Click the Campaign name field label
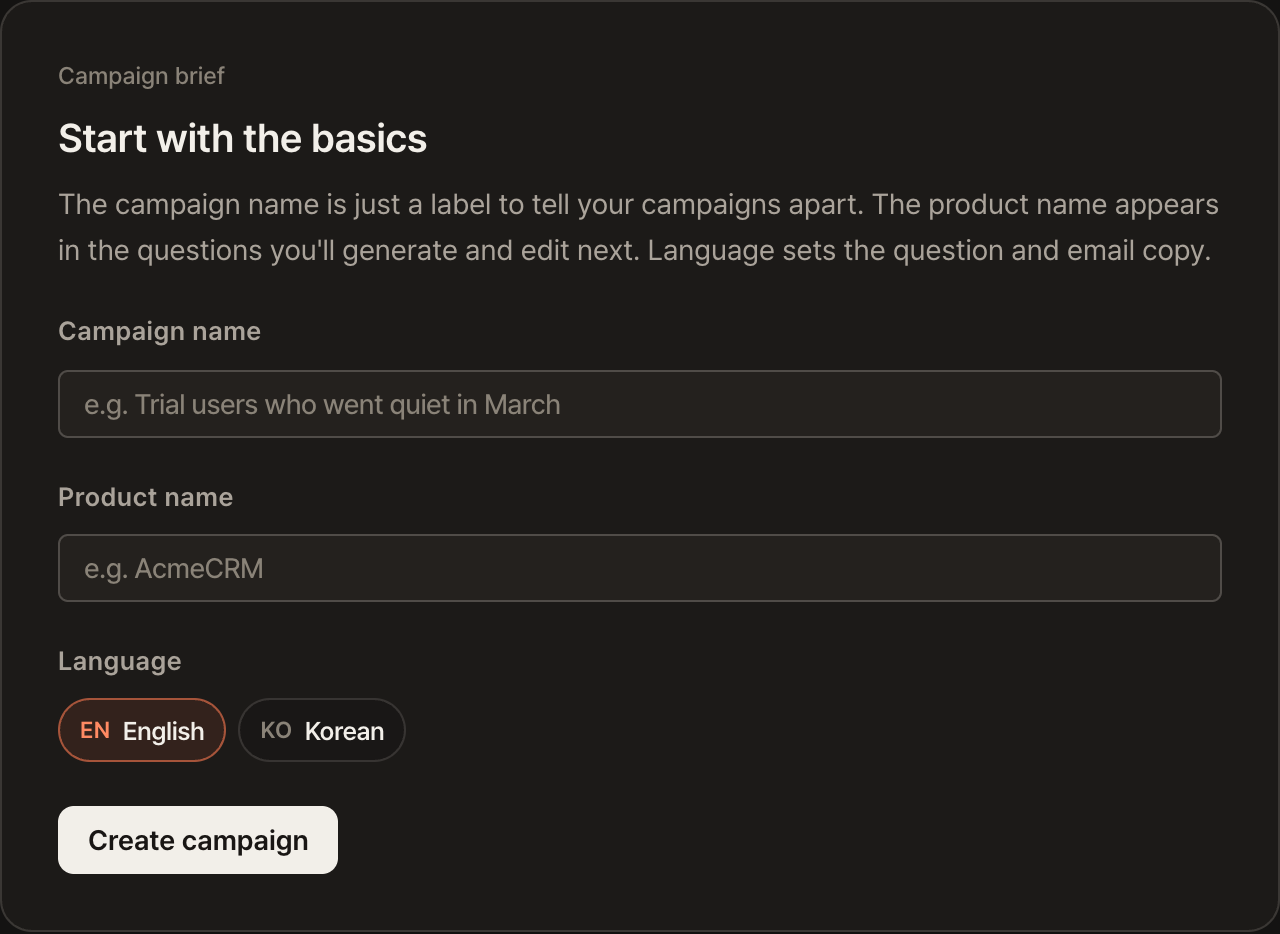The height and width of the screenshot is (934, 1280). (159, 331)
